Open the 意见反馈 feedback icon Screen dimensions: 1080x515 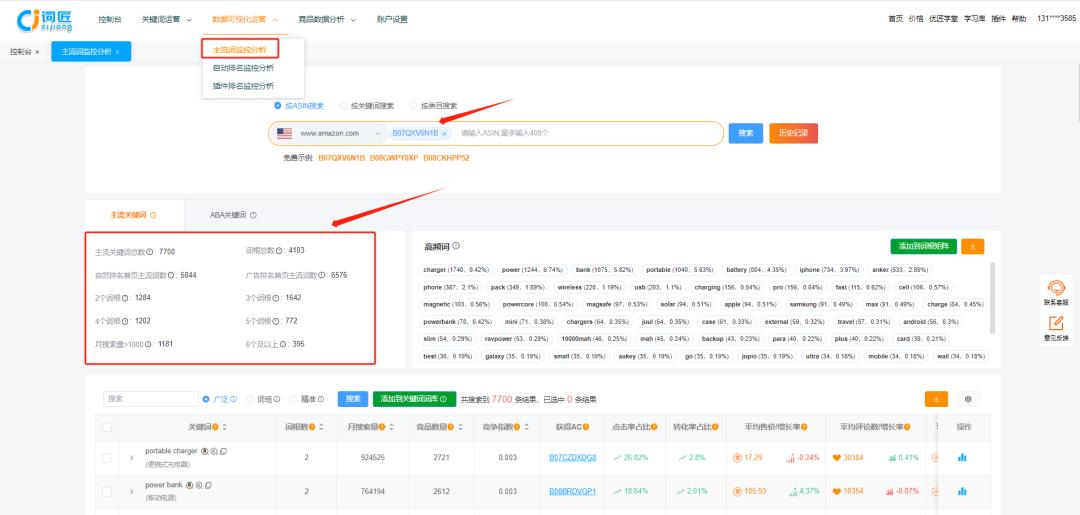tap(1056, 324)
